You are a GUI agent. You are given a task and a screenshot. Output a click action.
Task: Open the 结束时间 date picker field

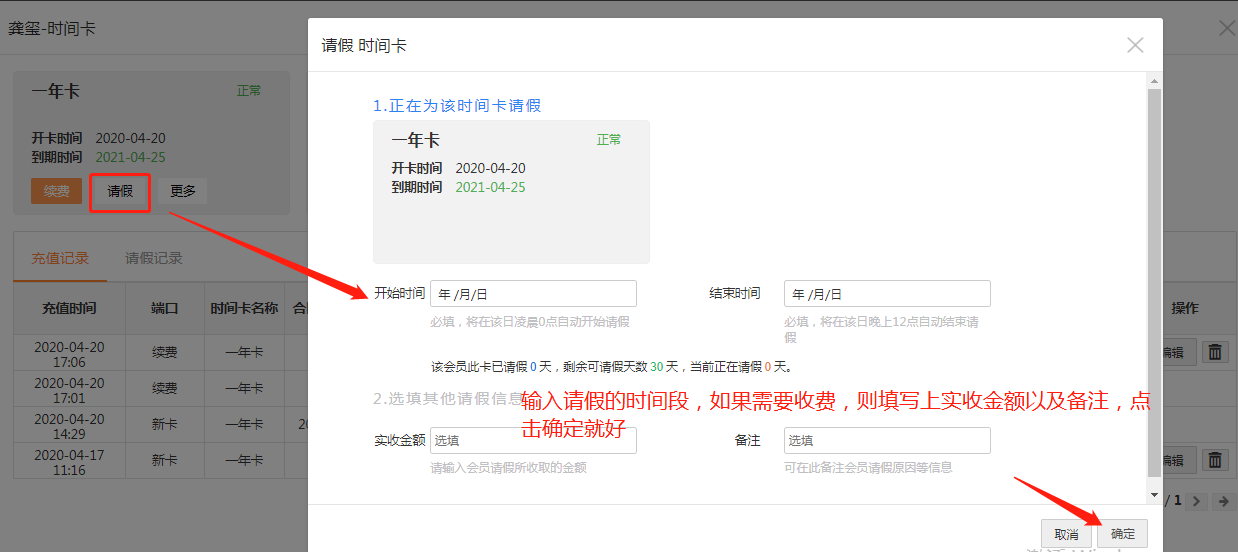[x=887, y=294]
